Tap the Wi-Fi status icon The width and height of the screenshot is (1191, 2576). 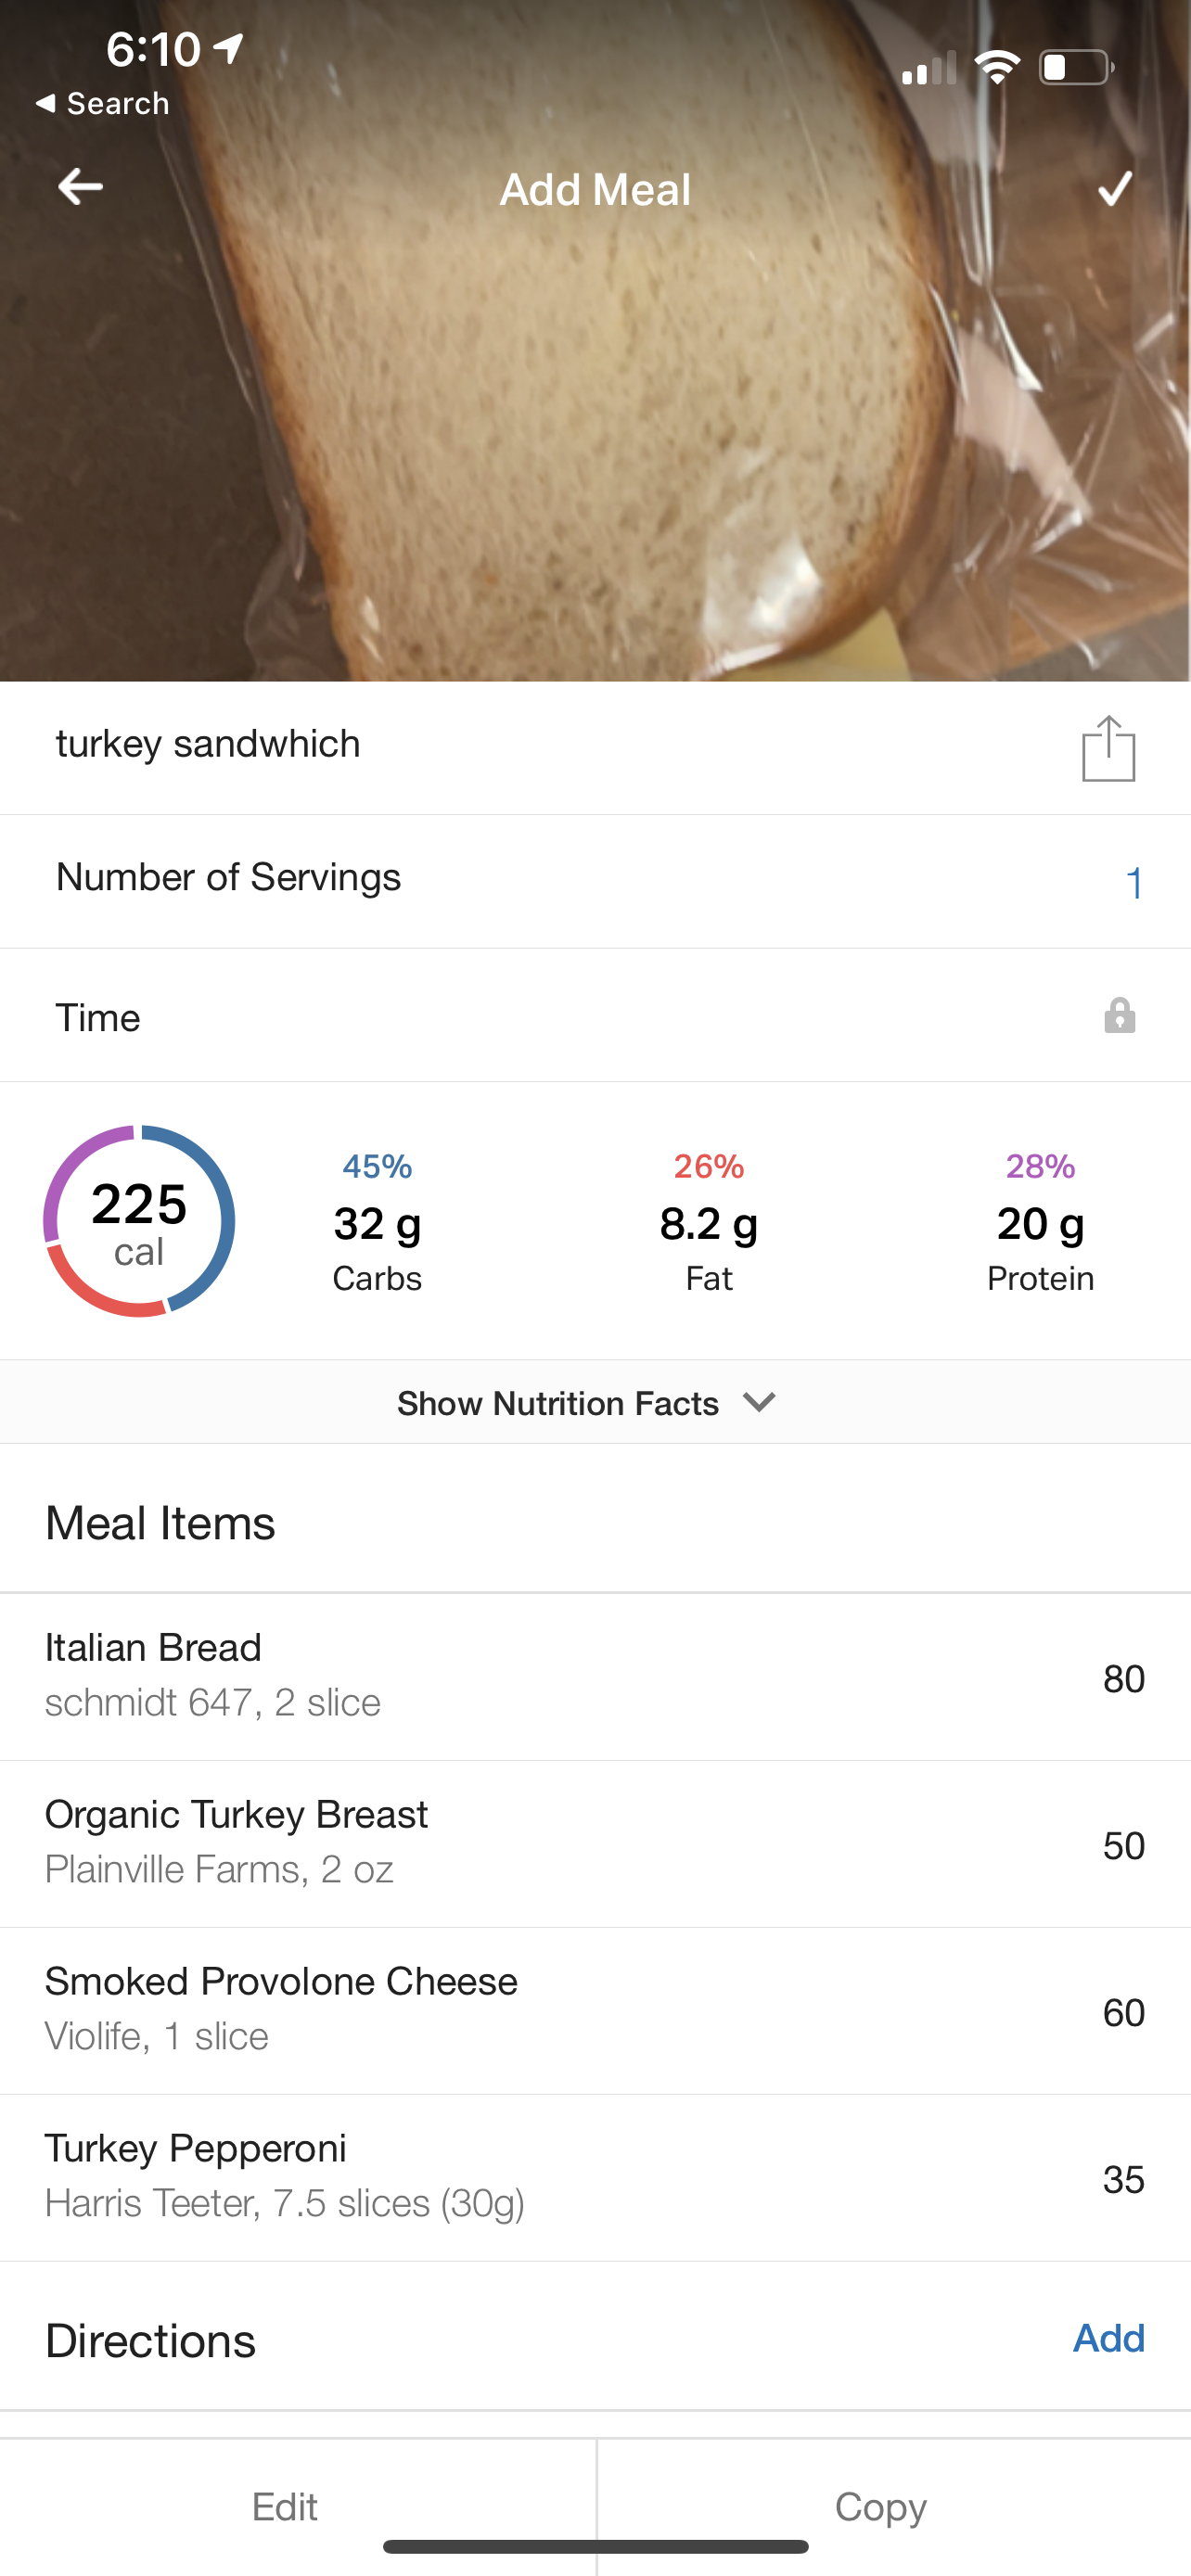pos(996,68)
